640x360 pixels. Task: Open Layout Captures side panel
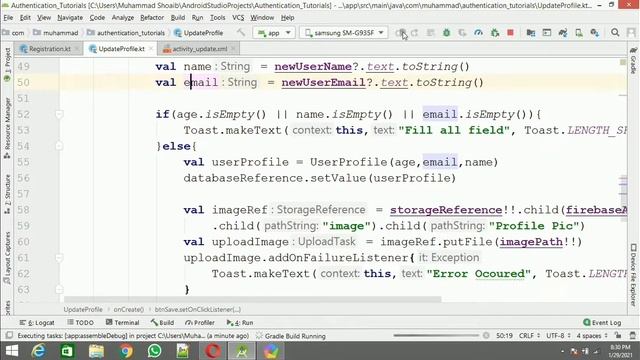7,258
